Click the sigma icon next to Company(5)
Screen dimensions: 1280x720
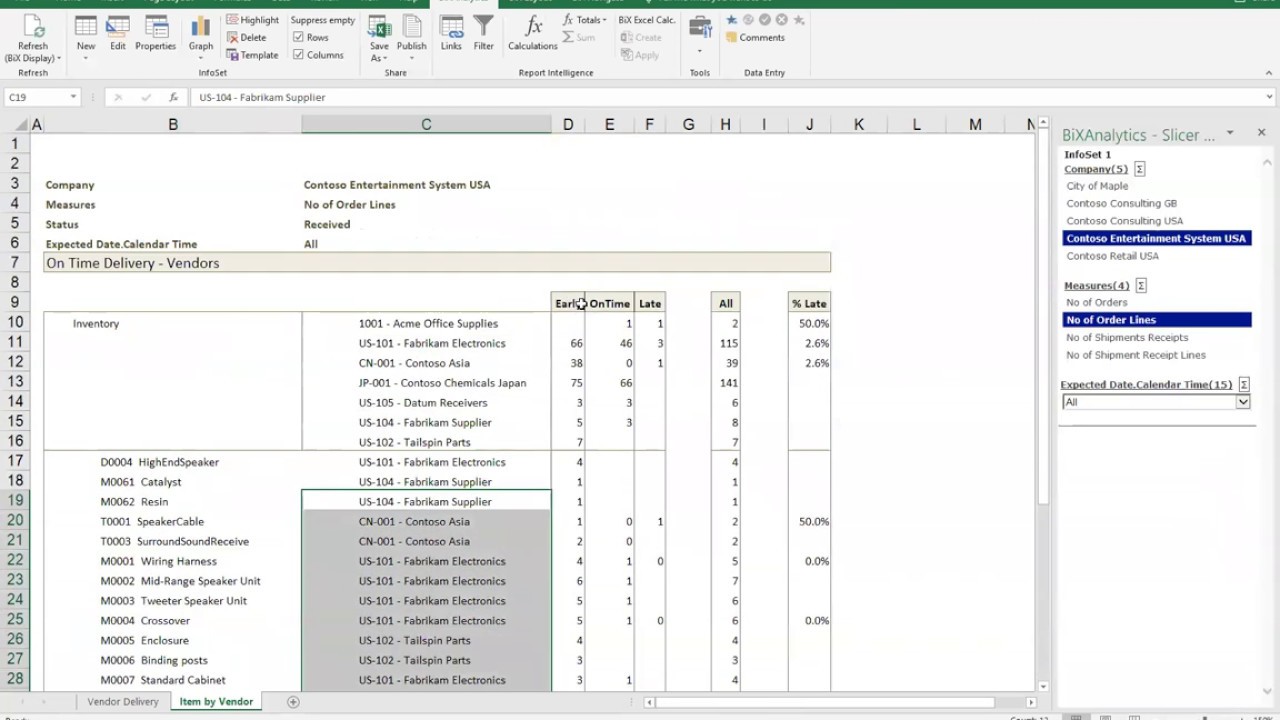point(1140,169)
